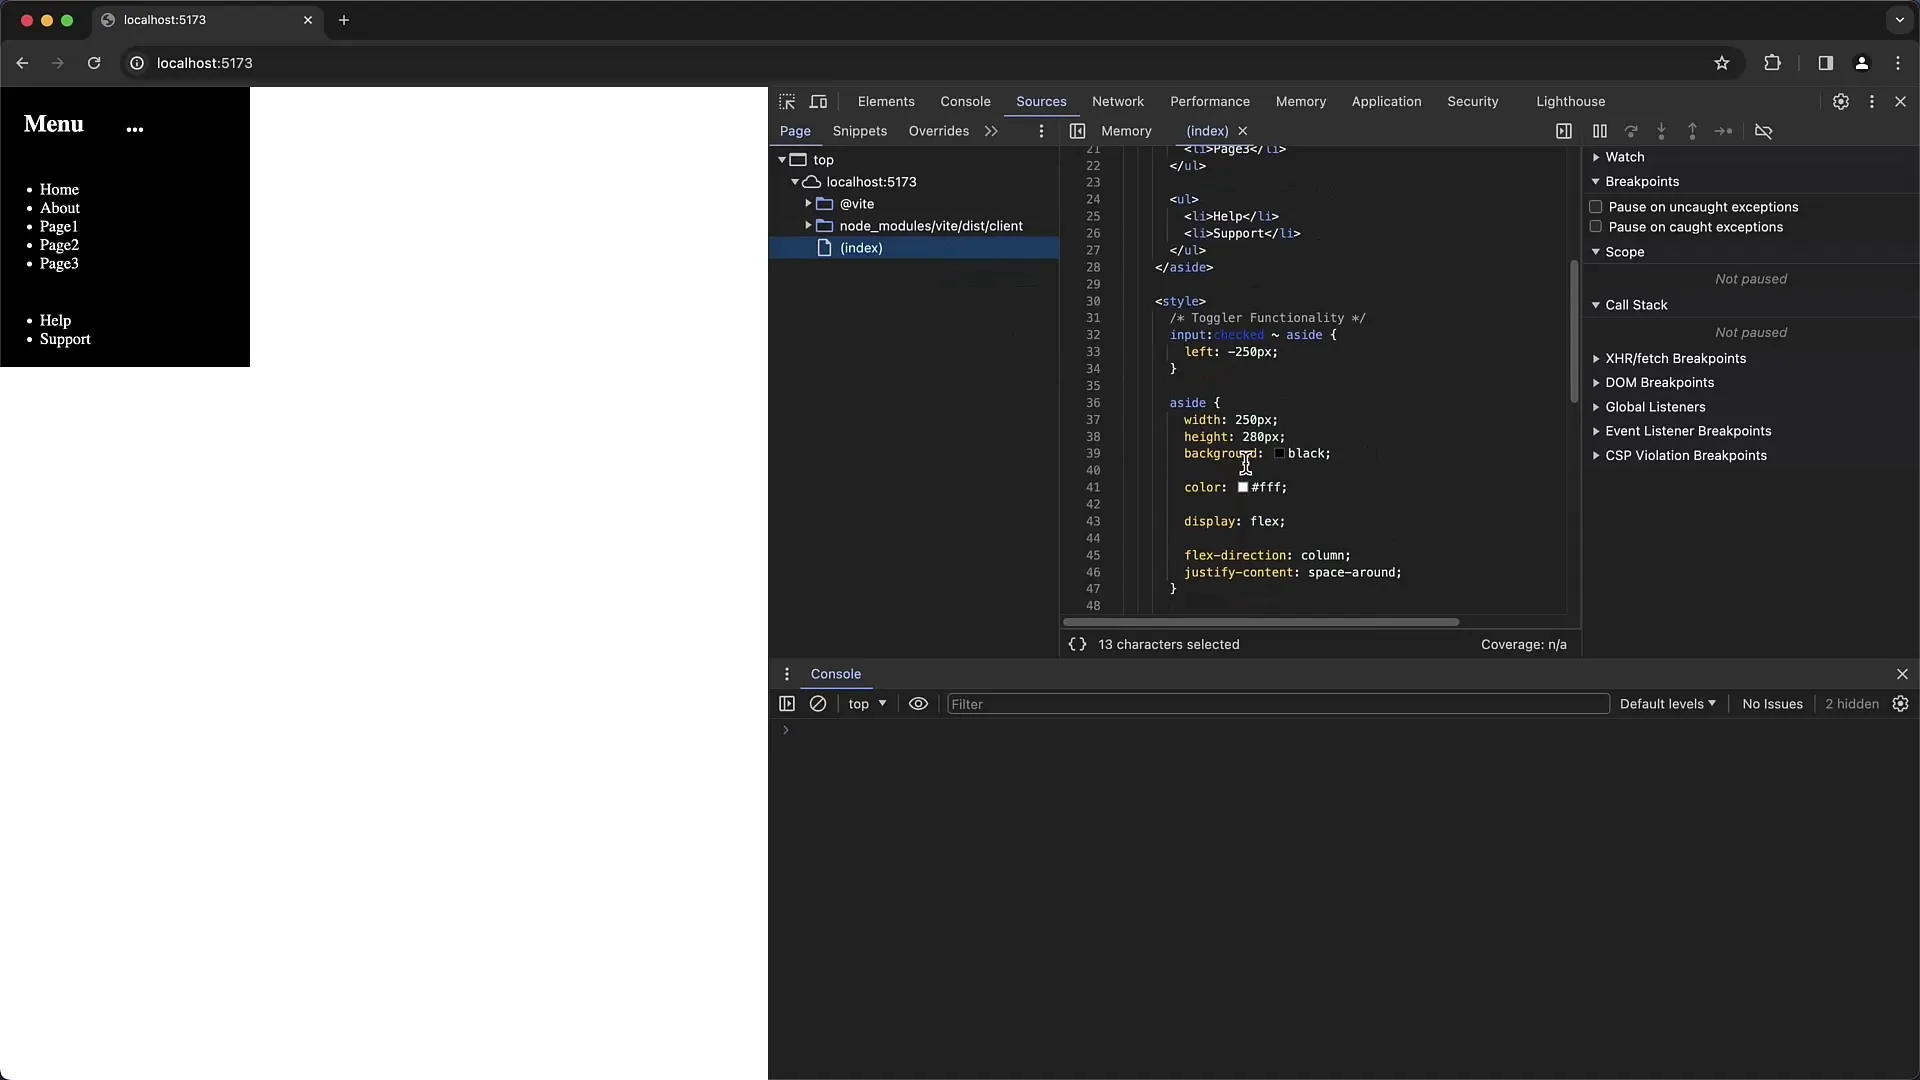Enable Pause on uncaught exceptions
Screen dimensions: 1920x1080
[x=1596, y=207]
